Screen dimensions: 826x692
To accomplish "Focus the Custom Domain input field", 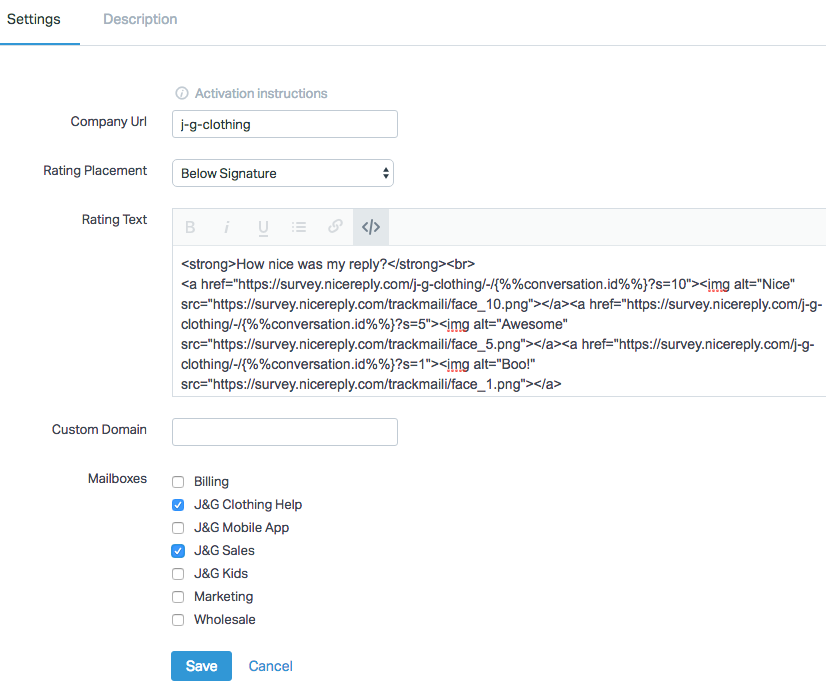I will (x=285, y=432).
